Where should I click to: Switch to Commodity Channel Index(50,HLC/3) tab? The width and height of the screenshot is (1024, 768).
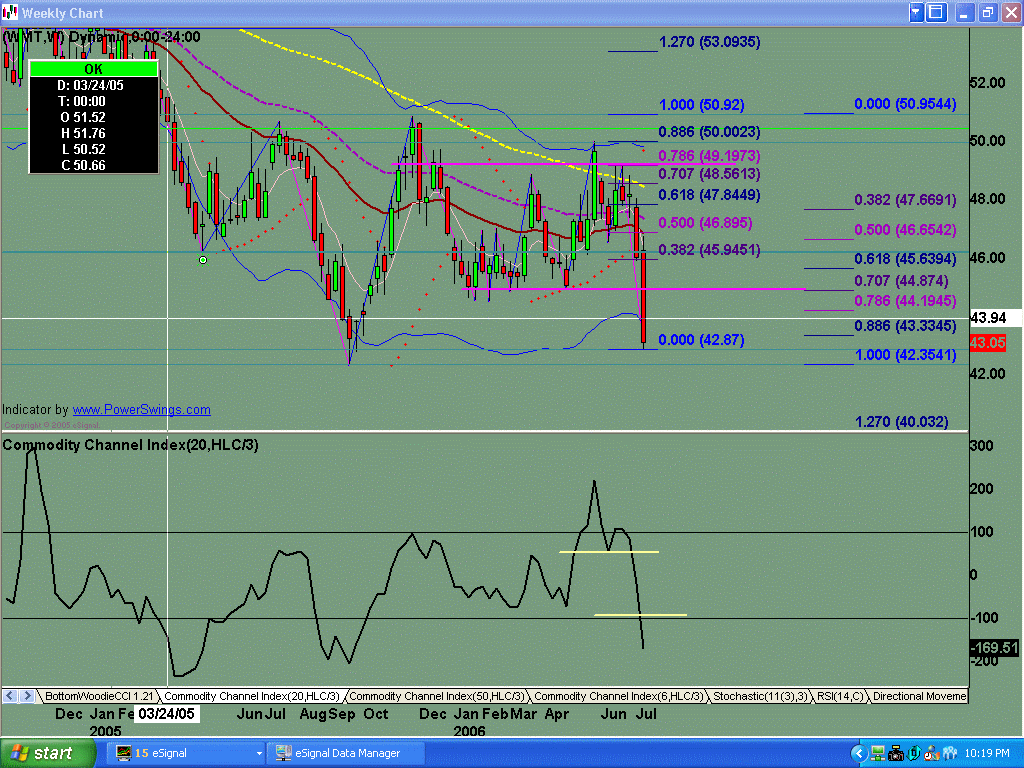pyautogui.click(x=436, y=696)
